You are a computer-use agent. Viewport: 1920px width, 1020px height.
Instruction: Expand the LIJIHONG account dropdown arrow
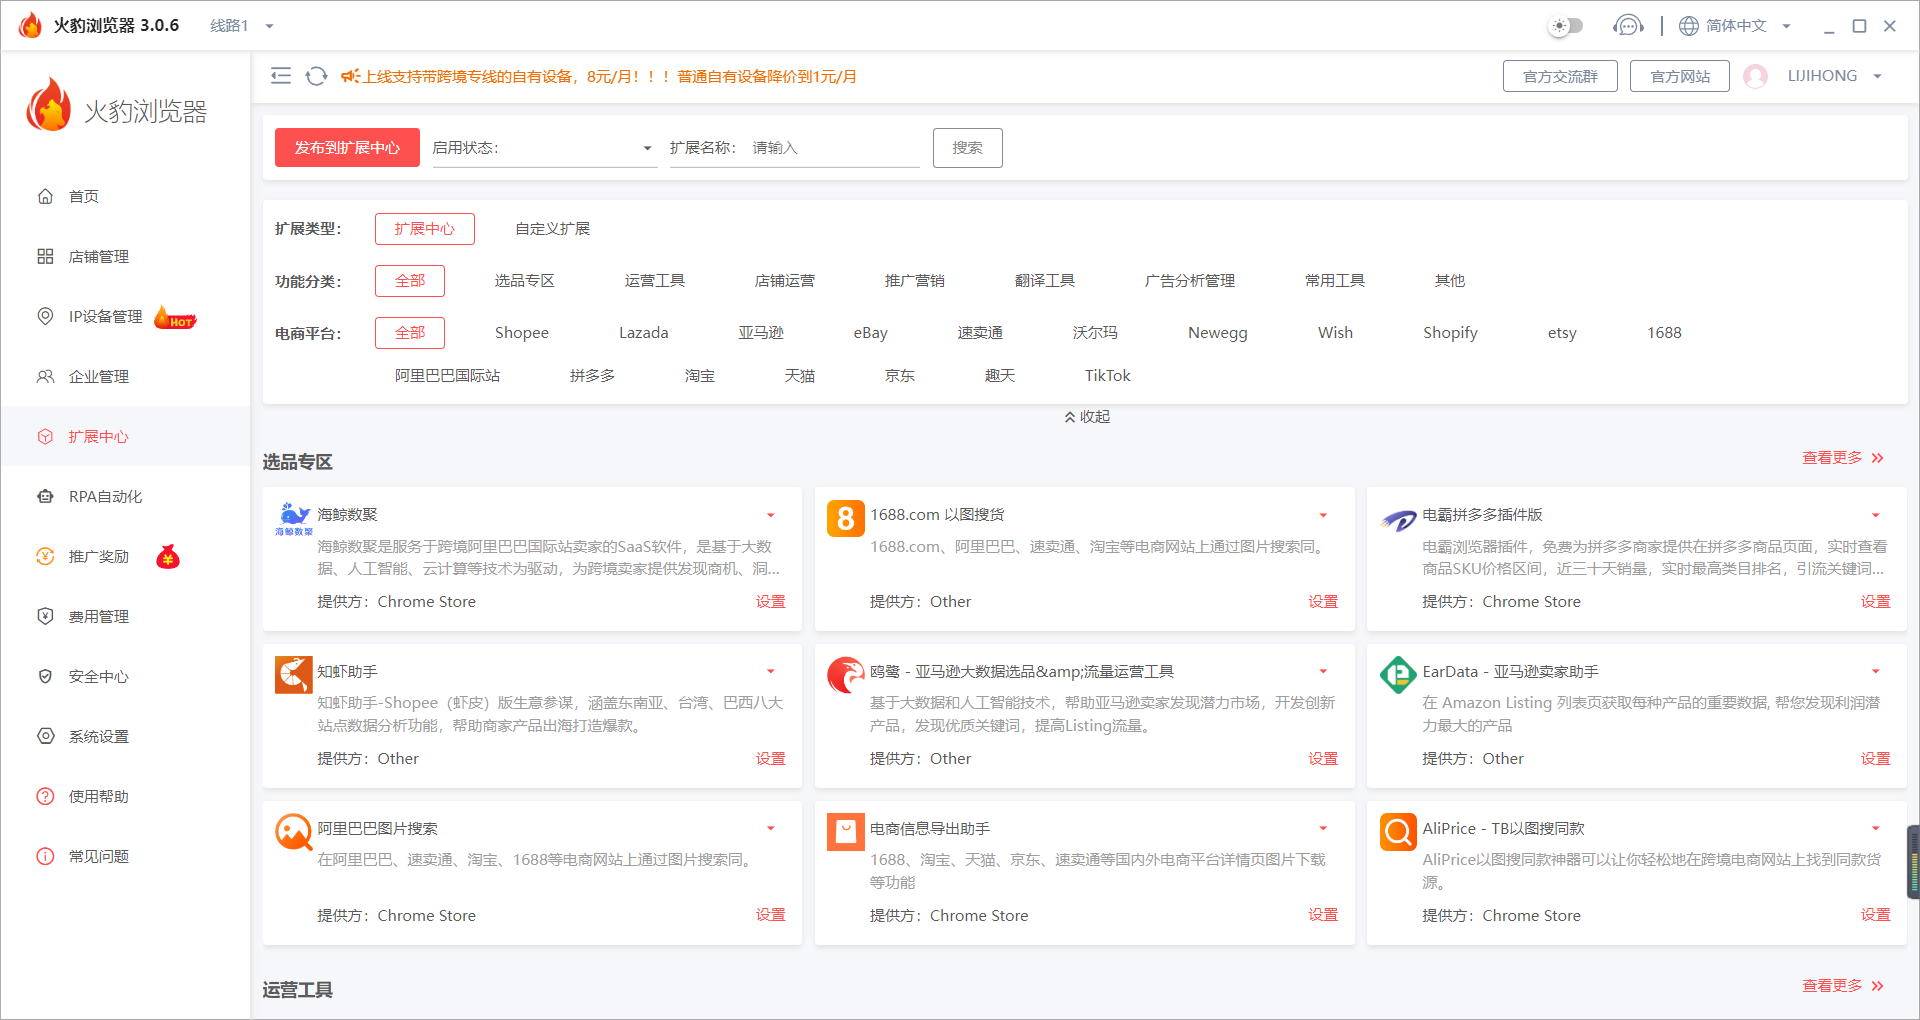(1878, 76)
